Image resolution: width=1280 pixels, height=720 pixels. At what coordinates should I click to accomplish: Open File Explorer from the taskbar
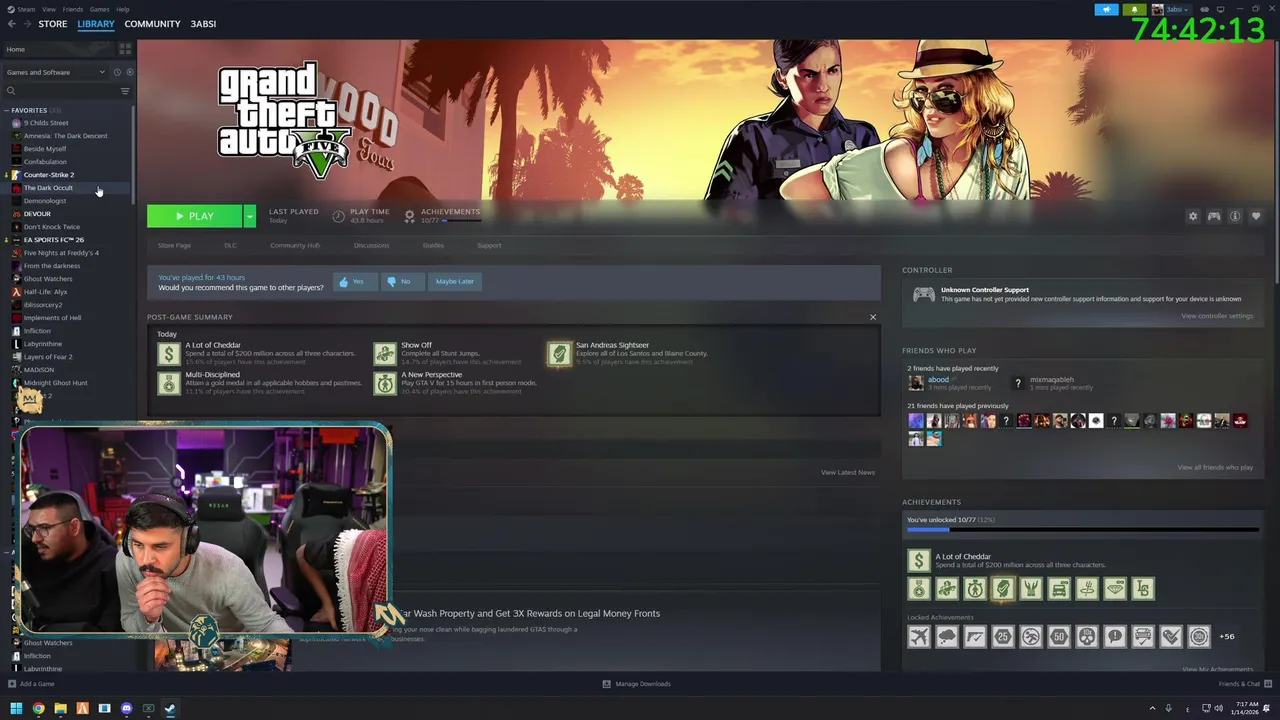tap(60, 708)
